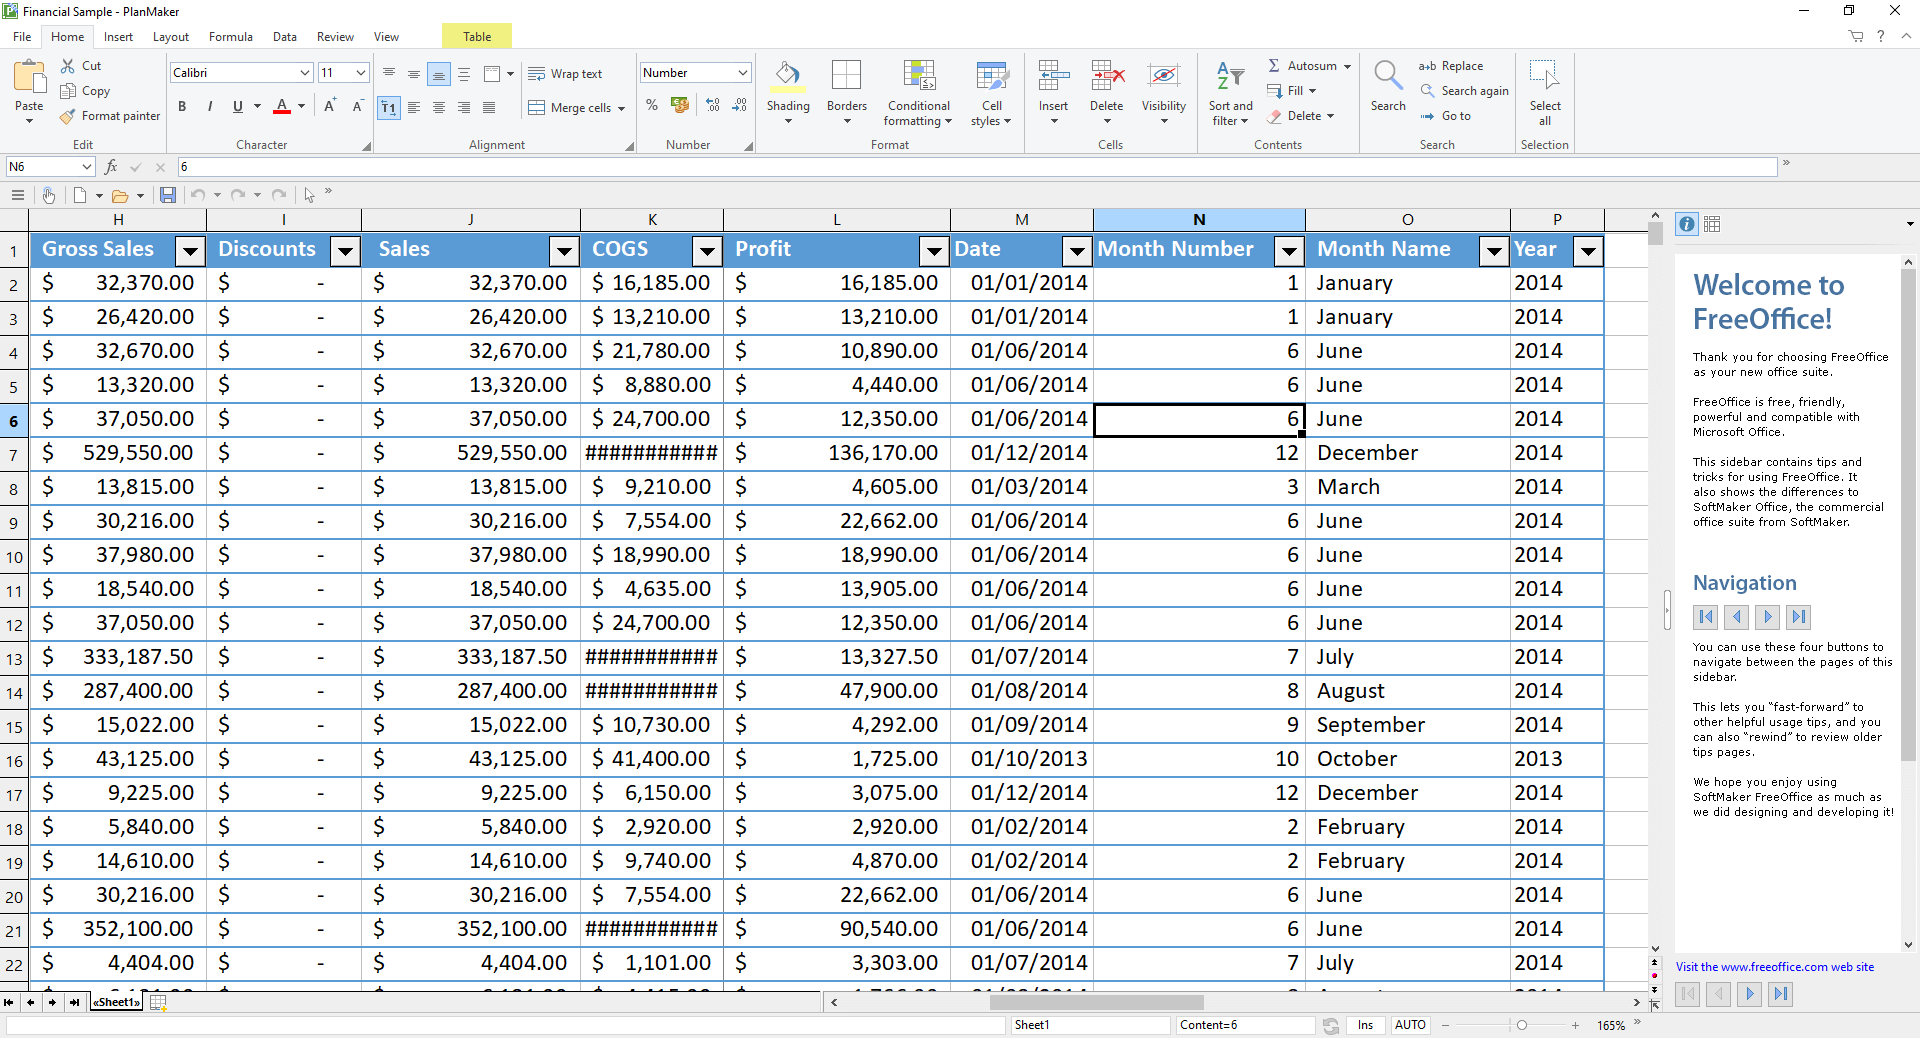Expand the Merge cells dropdown arrow

point(621,108)
